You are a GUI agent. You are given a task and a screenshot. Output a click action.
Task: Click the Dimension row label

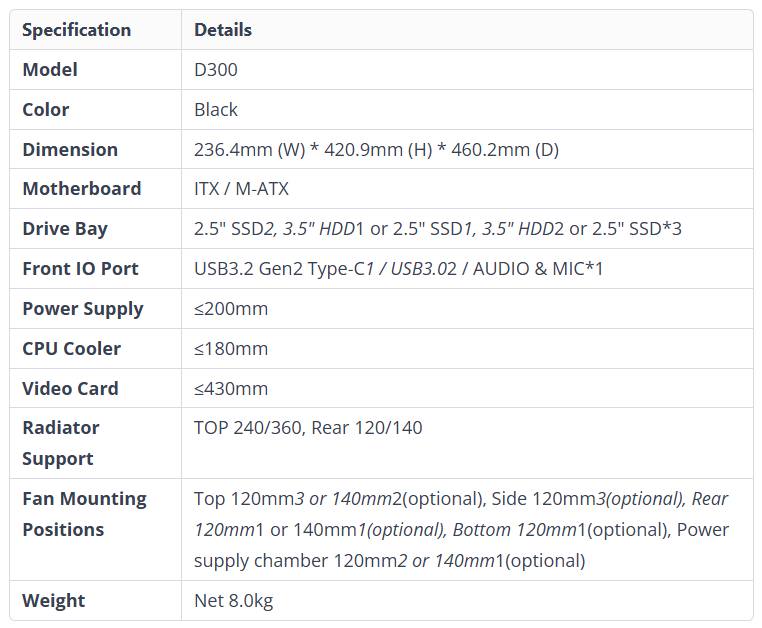click(70, 150)
